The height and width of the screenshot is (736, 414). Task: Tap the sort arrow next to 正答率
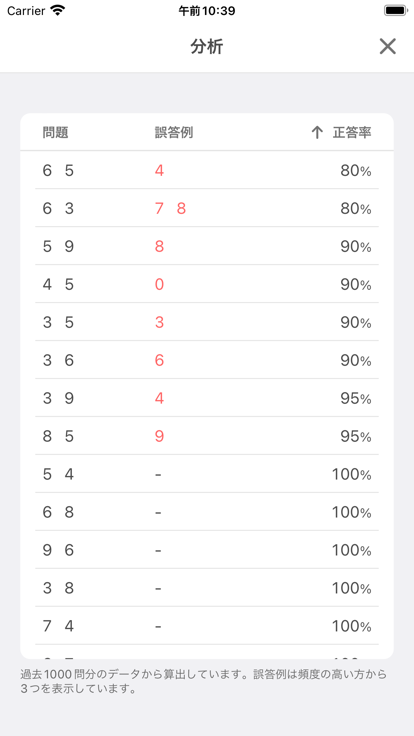click(317, 133)
